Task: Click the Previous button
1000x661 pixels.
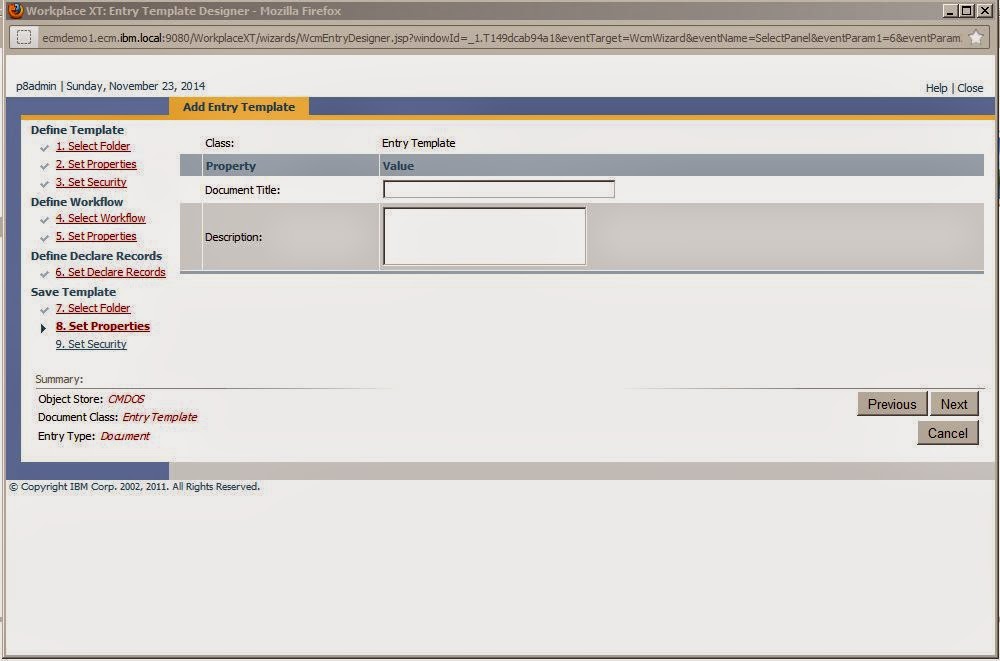Action: tap(891, 404)
